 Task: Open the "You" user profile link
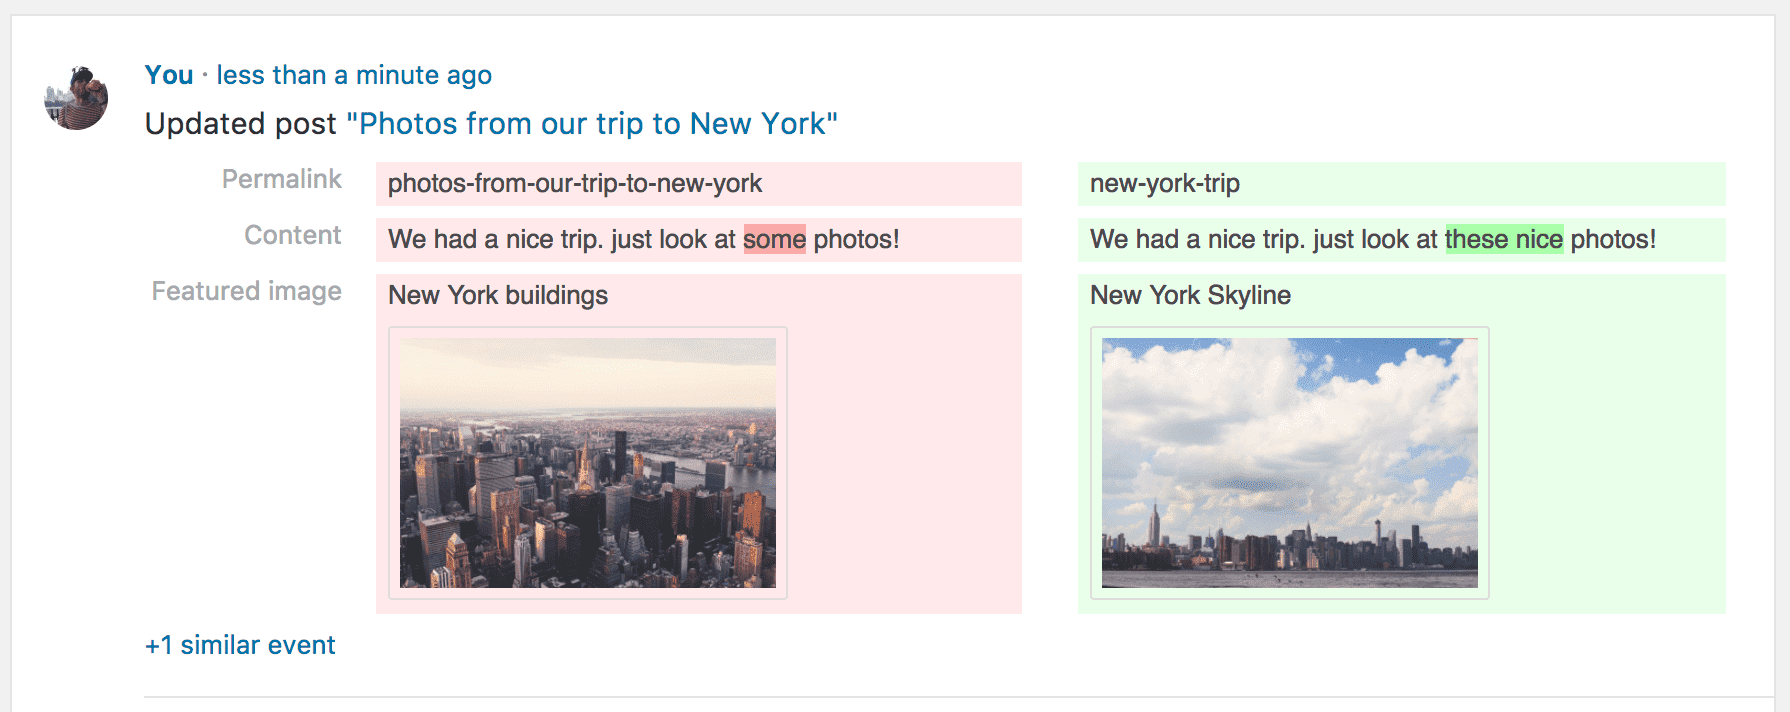tap(168, 74)
